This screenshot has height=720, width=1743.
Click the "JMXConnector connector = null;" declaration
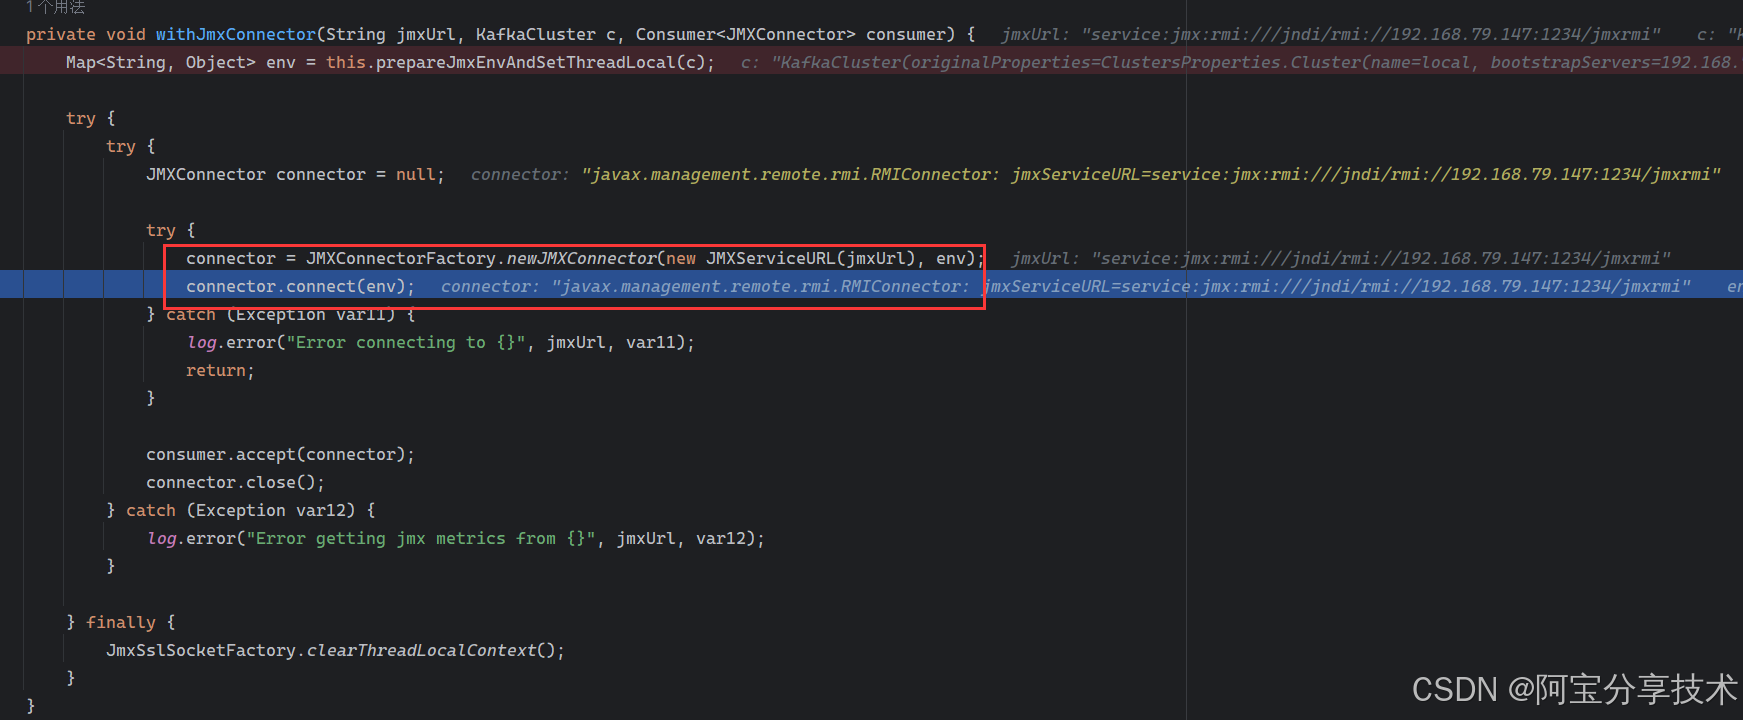pyautogui.click(x=296, y=174)
